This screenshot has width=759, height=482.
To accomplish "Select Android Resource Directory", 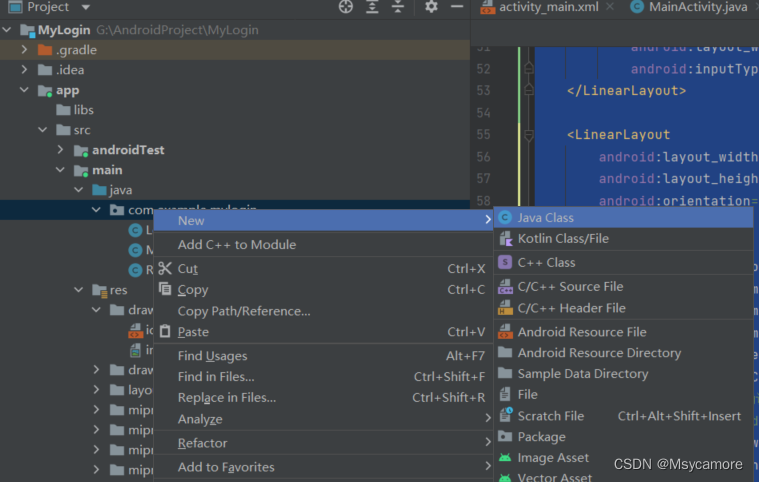I will (x=623, y=353).
